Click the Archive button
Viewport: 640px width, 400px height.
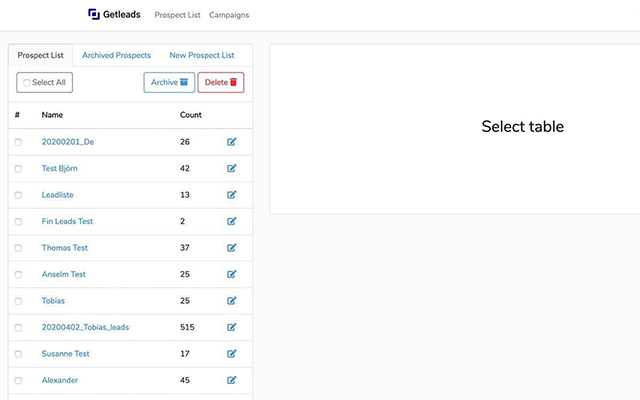(x=169, y=82)
